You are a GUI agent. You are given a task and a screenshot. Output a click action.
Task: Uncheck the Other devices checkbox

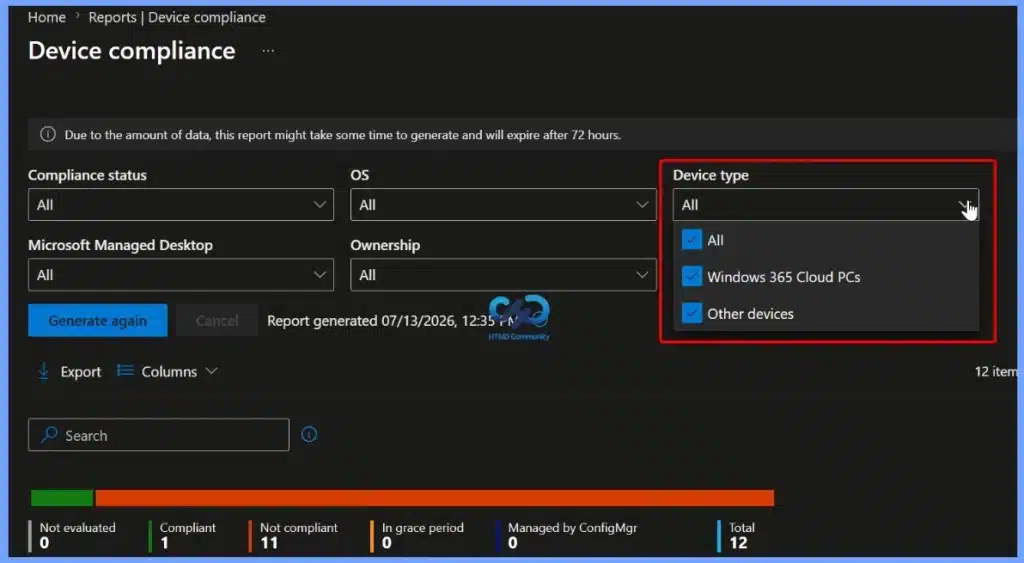pos(692,313)
